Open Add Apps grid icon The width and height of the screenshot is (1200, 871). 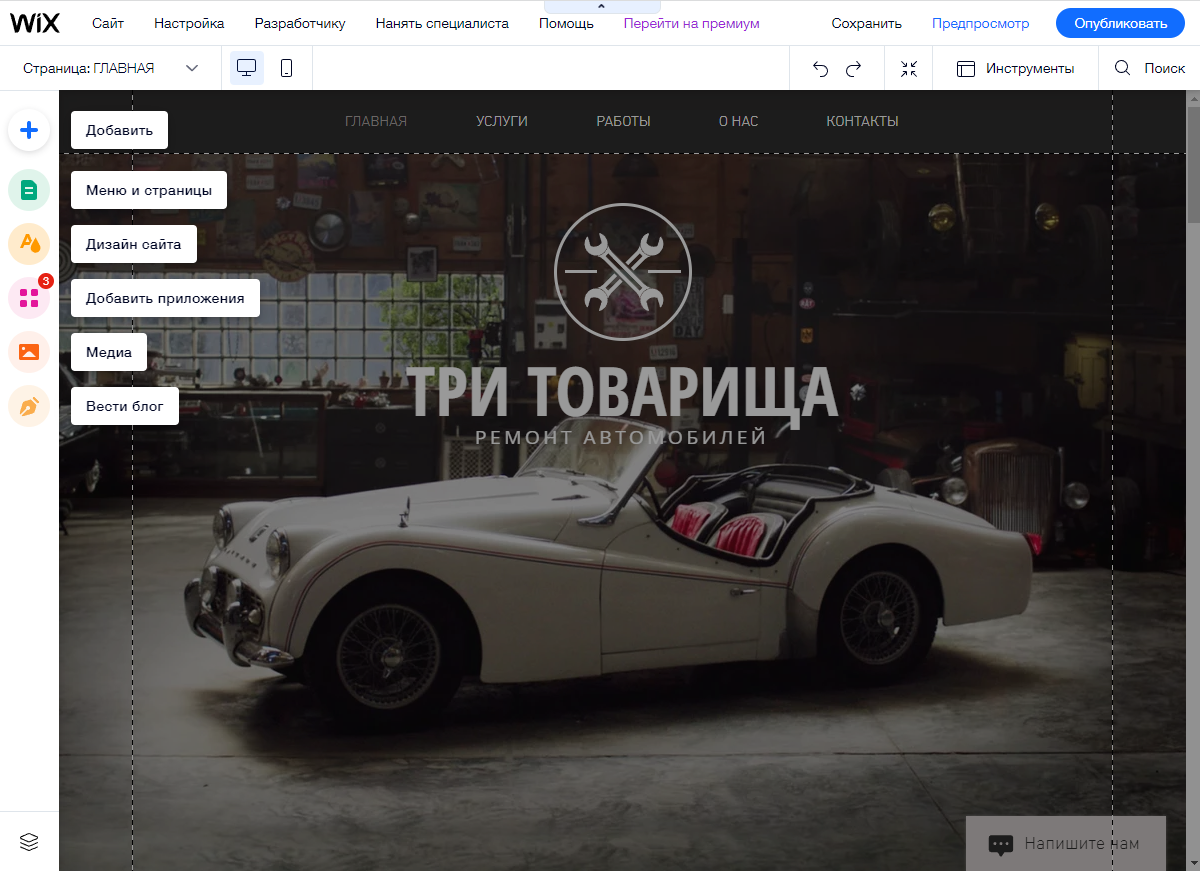click(29, 298)
